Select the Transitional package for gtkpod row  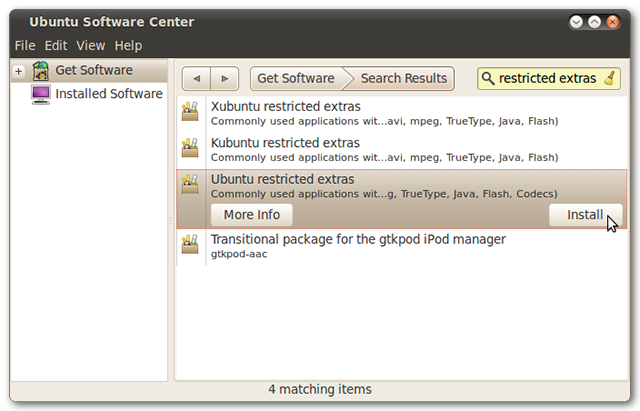402,246
